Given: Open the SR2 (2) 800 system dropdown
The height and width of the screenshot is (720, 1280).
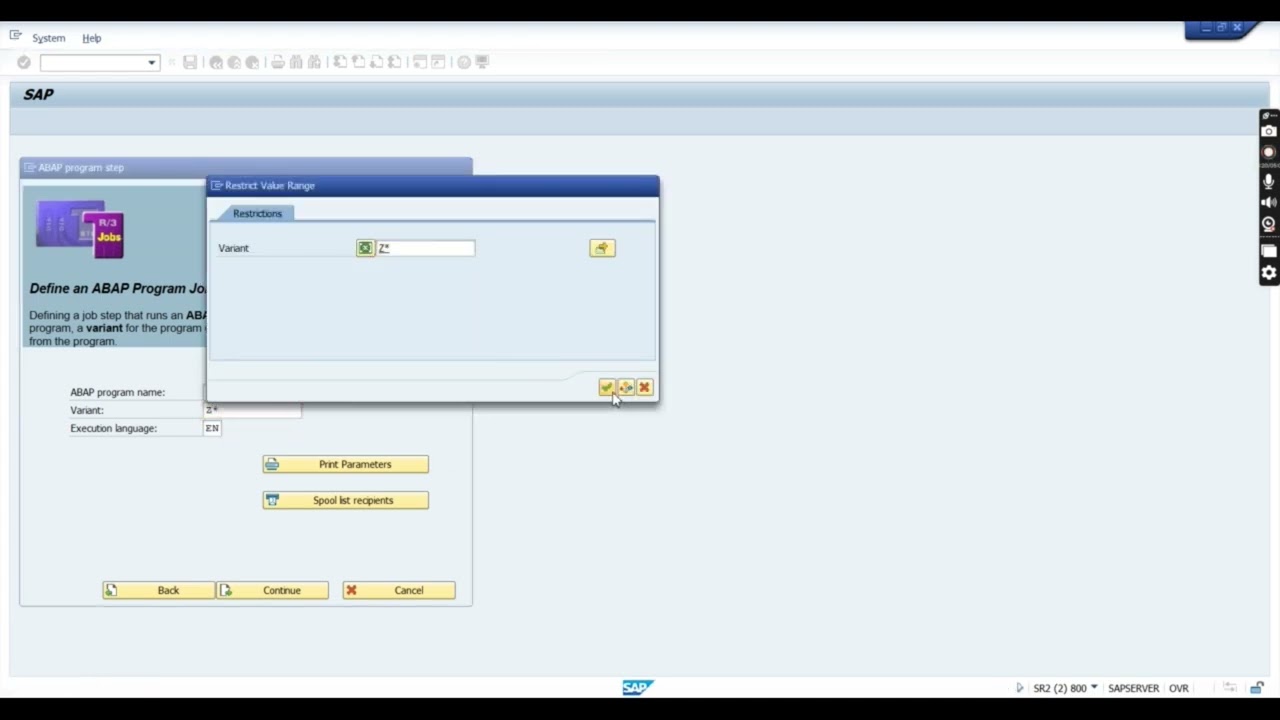Looking at the screenshot, I should tap(1066, 688).
